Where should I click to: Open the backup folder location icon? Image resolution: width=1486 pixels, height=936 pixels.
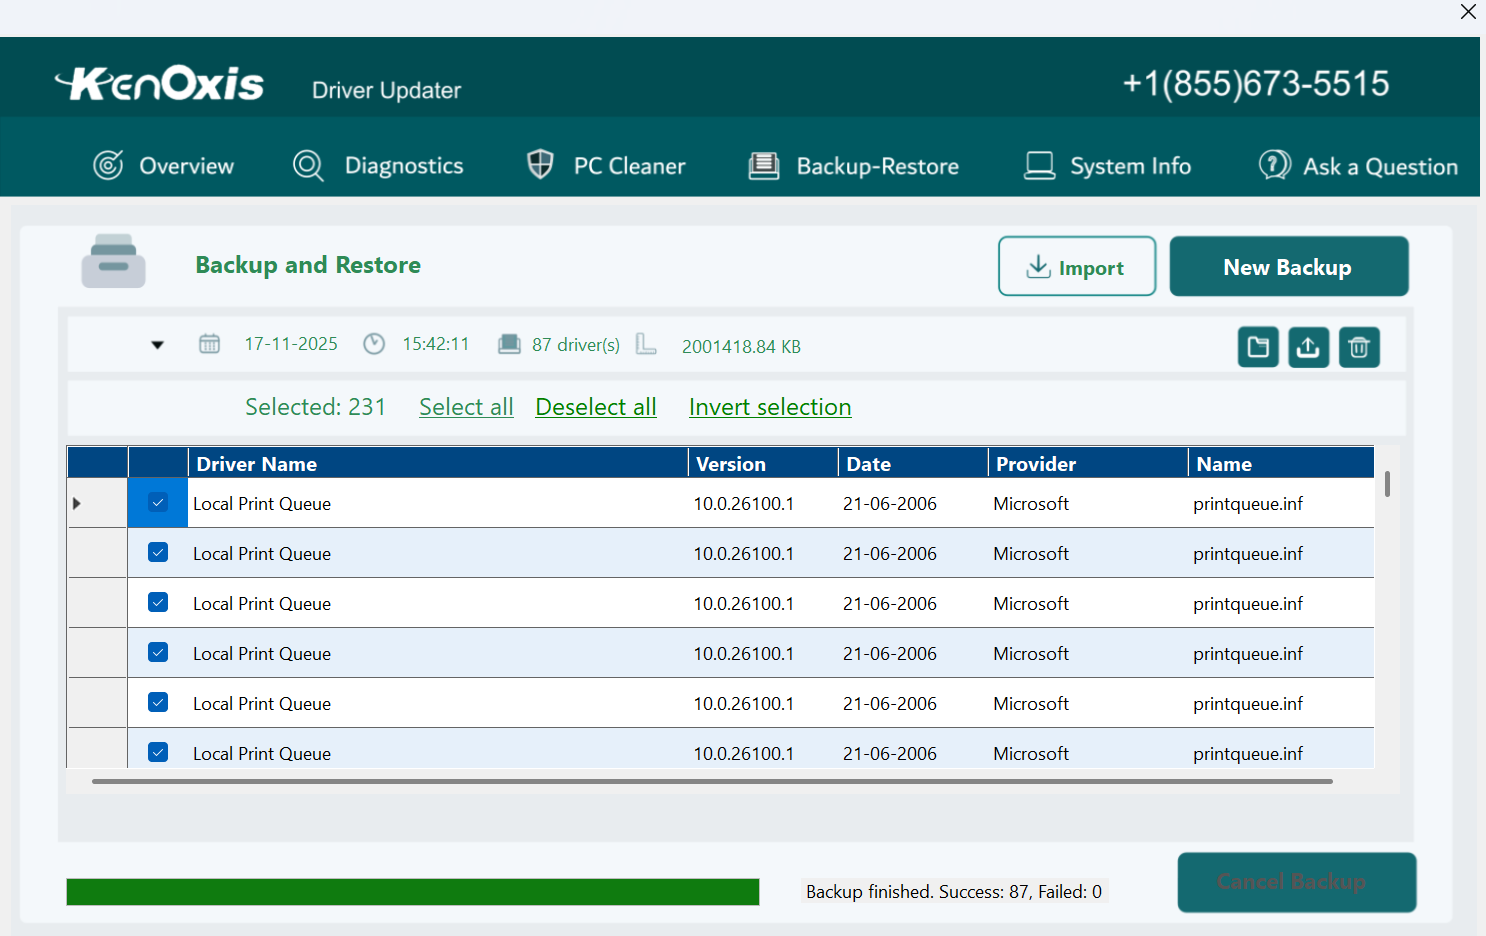coord(1258,347)
